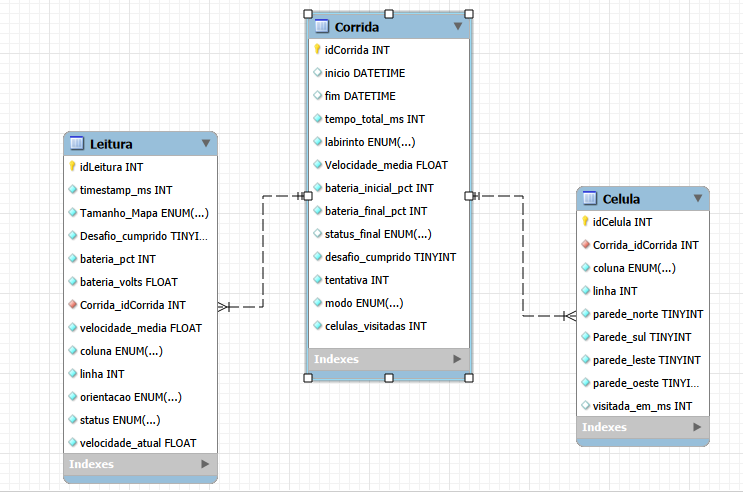
Task: Select the Celula table title
Action: click(621, 199)
